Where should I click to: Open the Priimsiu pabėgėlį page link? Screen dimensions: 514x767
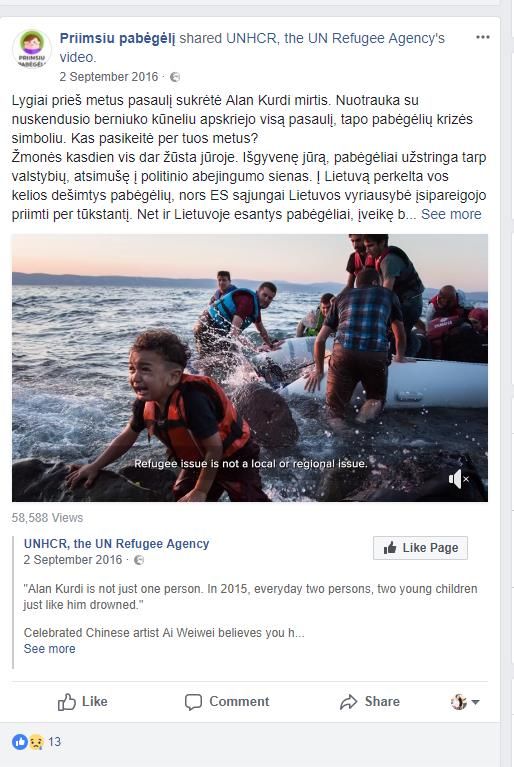[117, 38]
